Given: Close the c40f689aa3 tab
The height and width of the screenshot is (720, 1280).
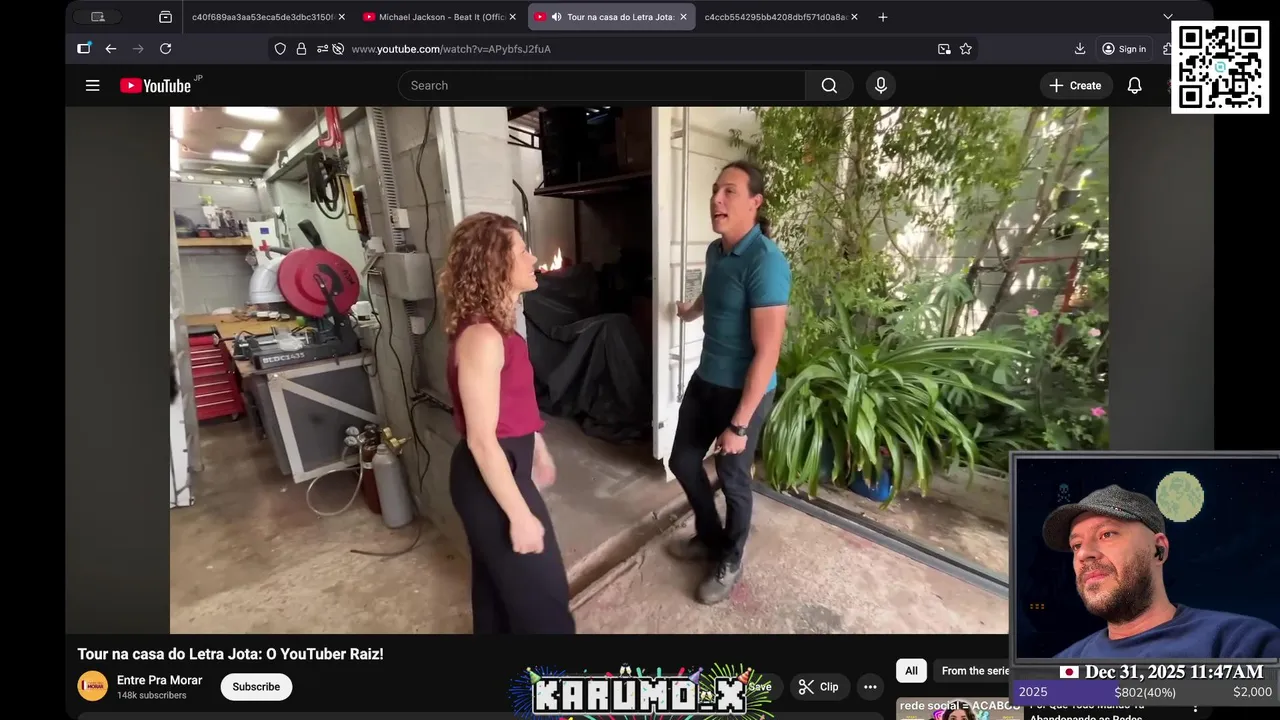Looking at the screenshot, I should [342, 17].
